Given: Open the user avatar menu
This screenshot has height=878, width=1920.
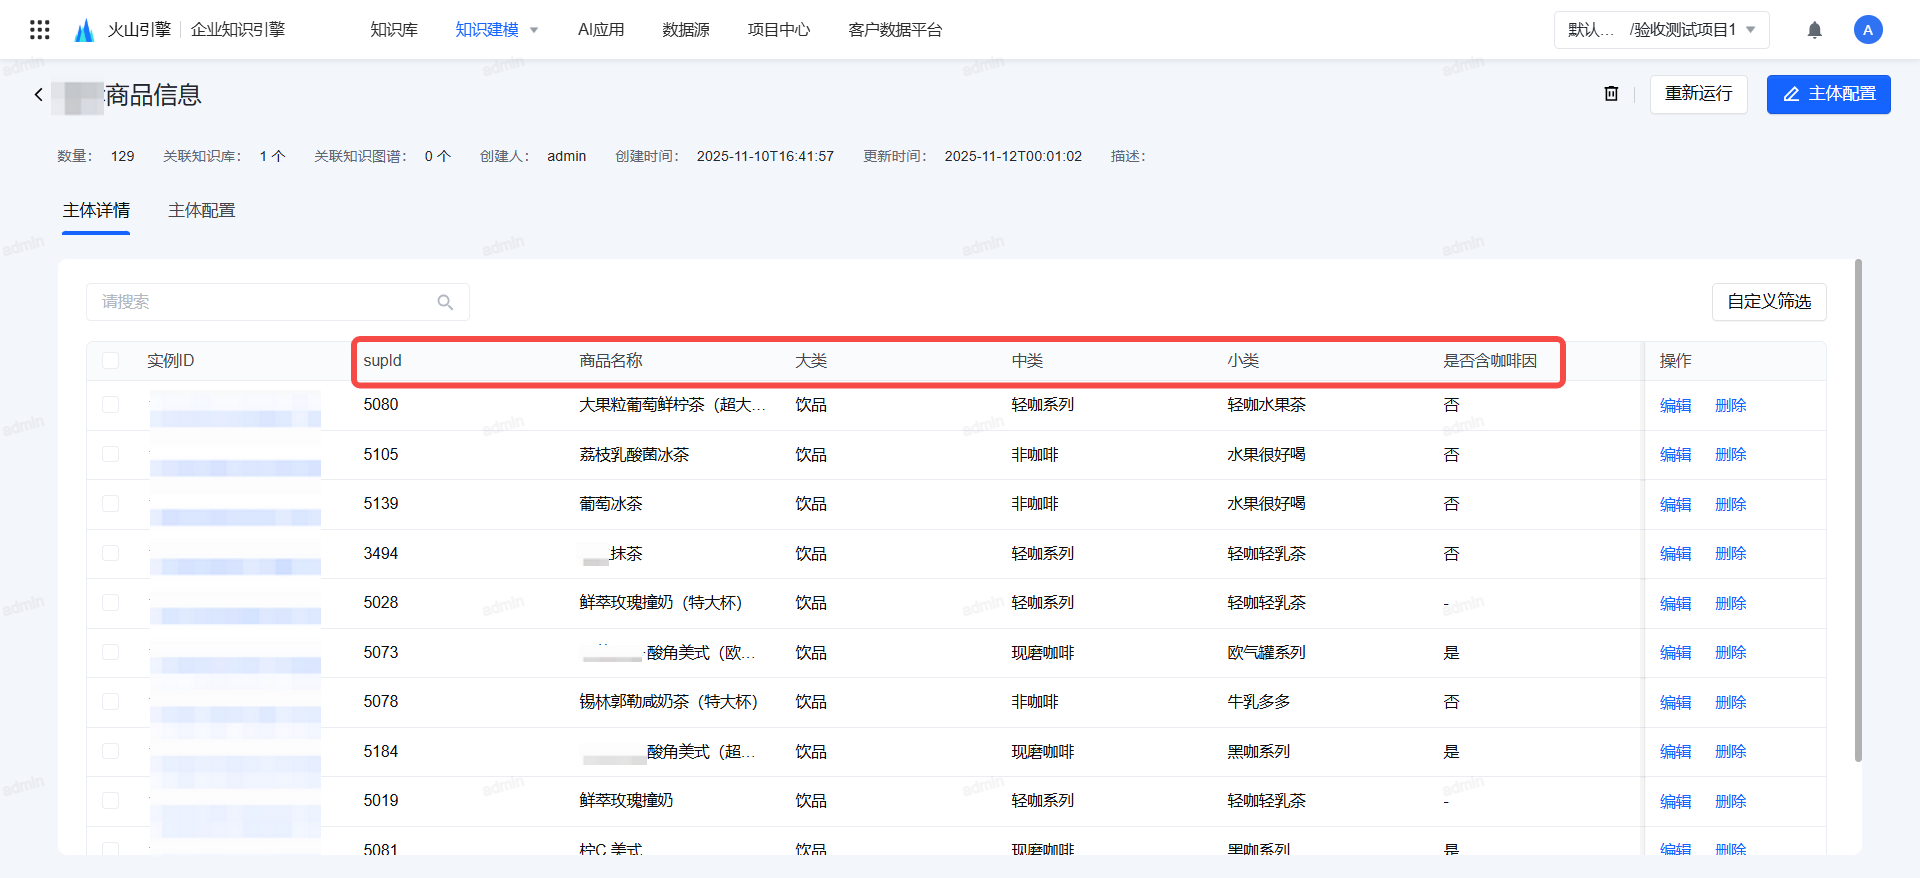Looking at the screenshot, I should coord(1867,30).
